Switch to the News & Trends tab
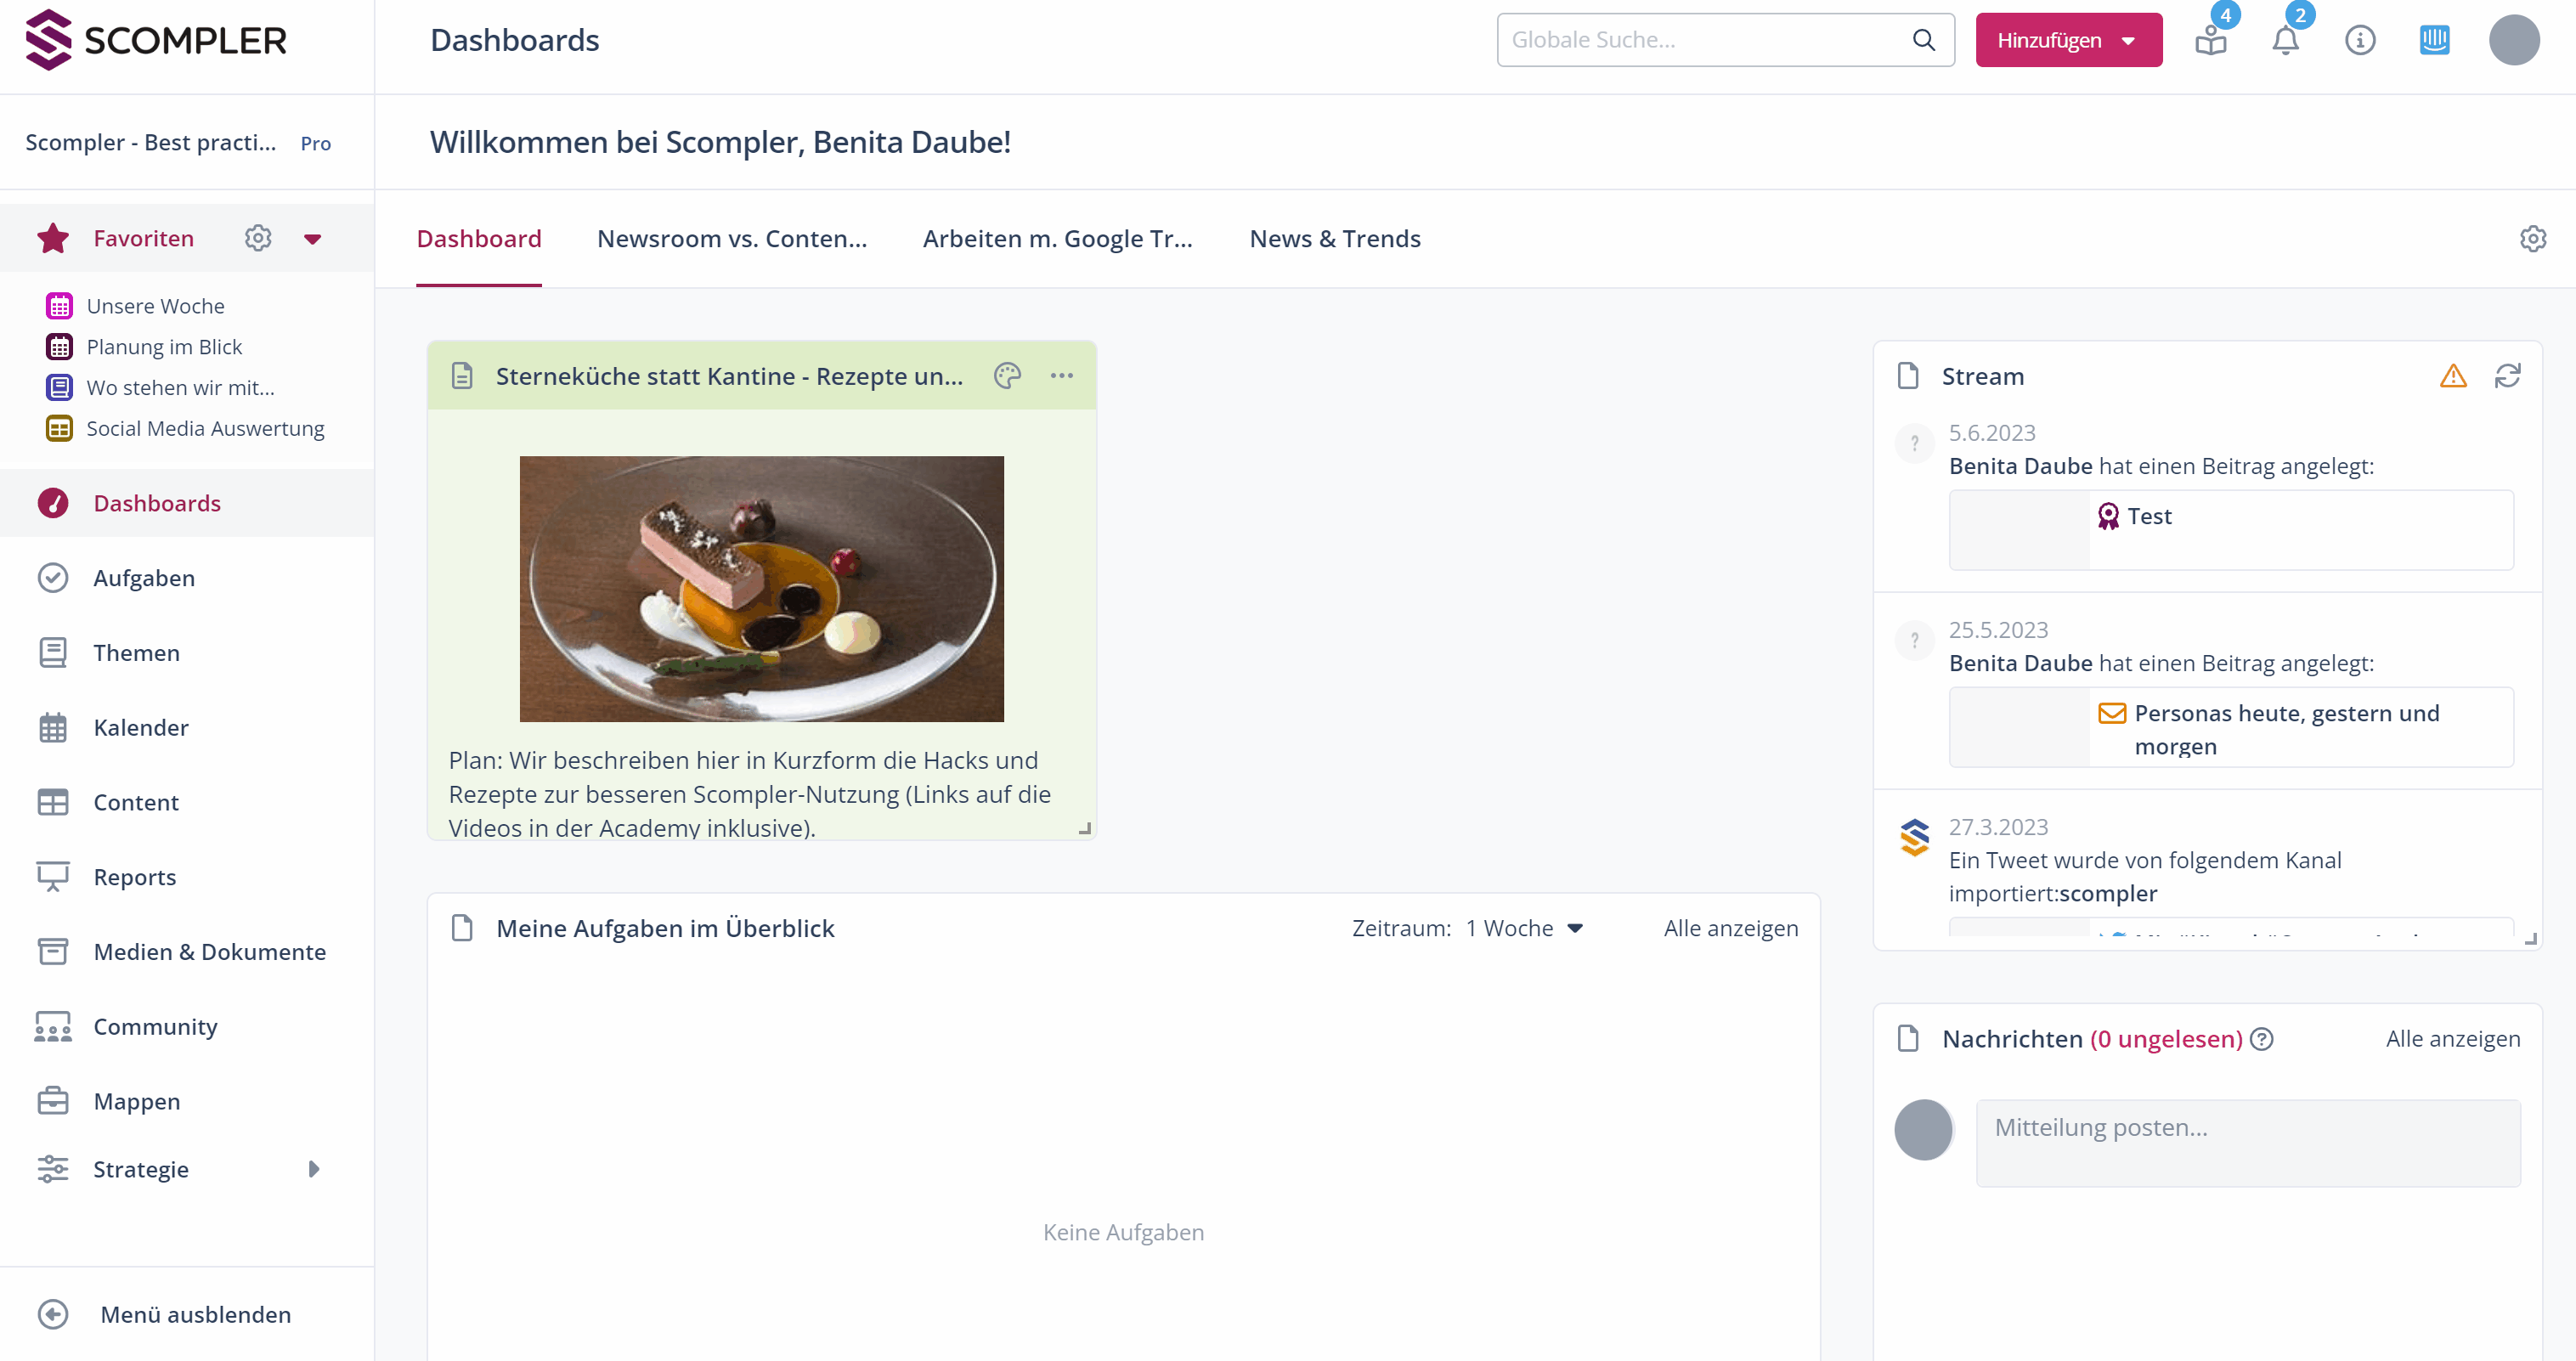Screen dimensions: 2576x1361 pos(1334,239)
